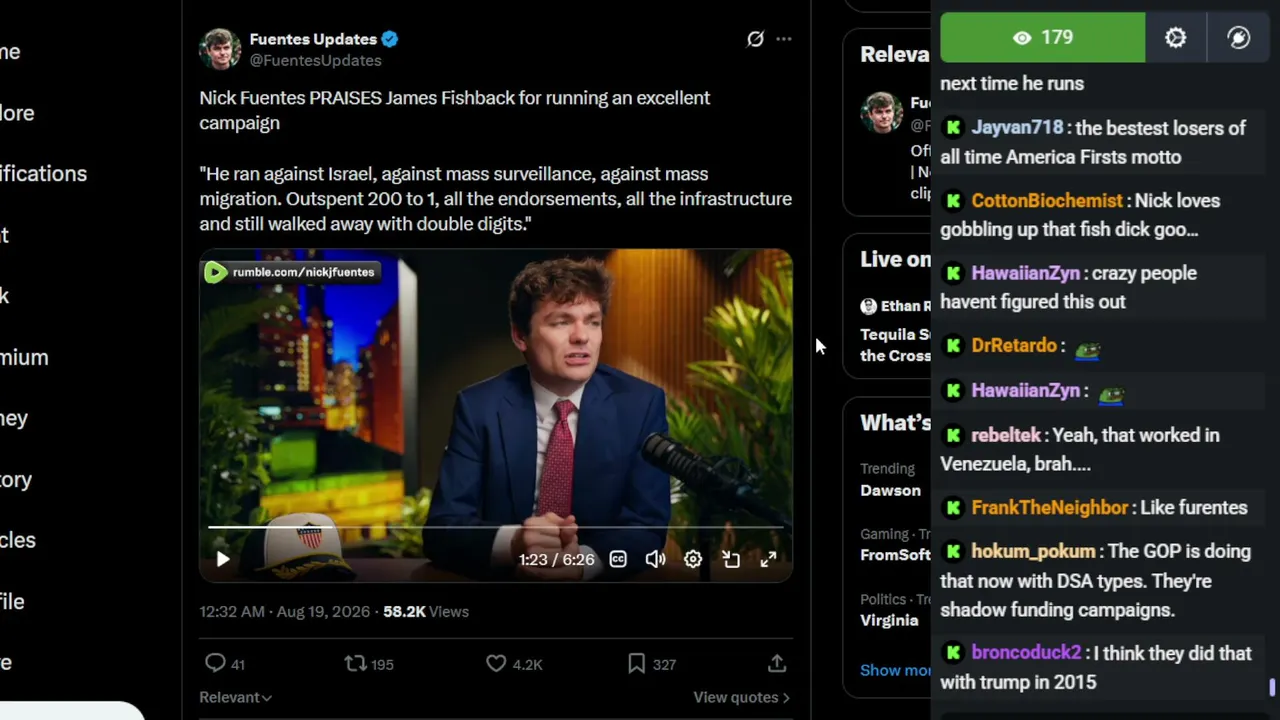The image size is (1280, 720).
Task: Open Notifications in the left sidebar
Action: pyautogui.click(x=43, y=174)
